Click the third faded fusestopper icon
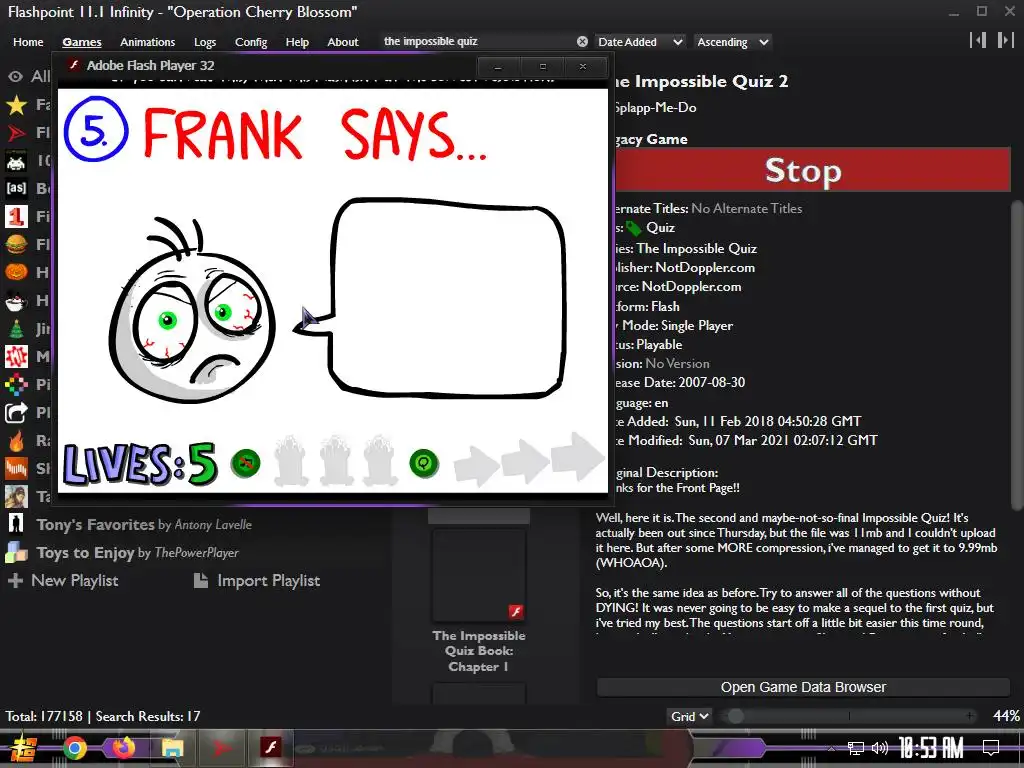 pyautogui.click(x=379, y=460)
